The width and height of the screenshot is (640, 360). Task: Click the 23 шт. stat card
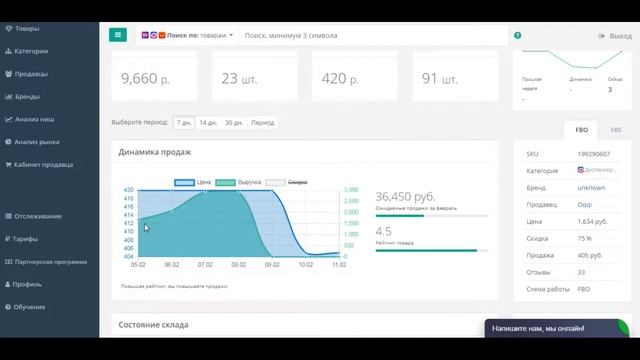(x=255, y=76)
